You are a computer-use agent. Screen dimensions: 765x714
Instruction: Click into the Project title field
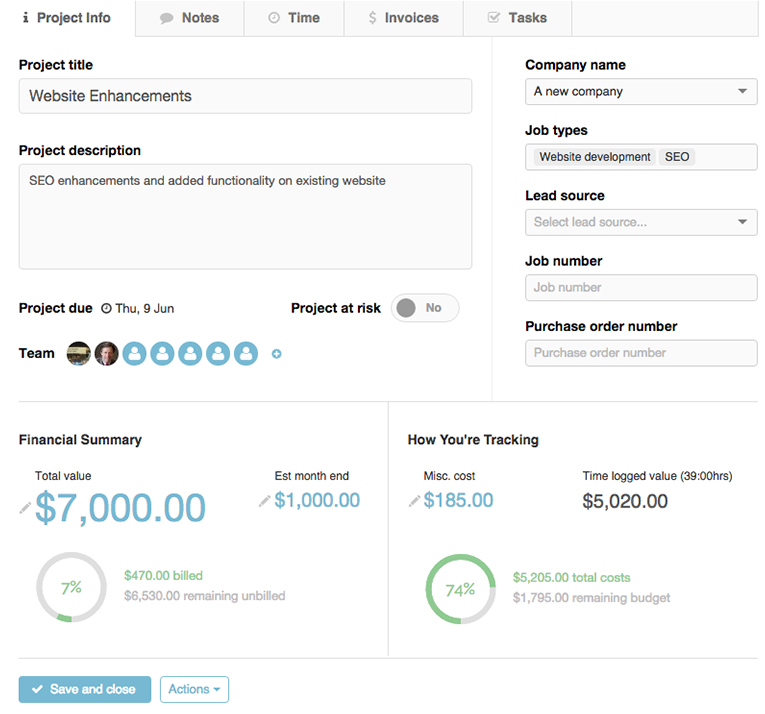pyautogui.click(x=245, y=96)
